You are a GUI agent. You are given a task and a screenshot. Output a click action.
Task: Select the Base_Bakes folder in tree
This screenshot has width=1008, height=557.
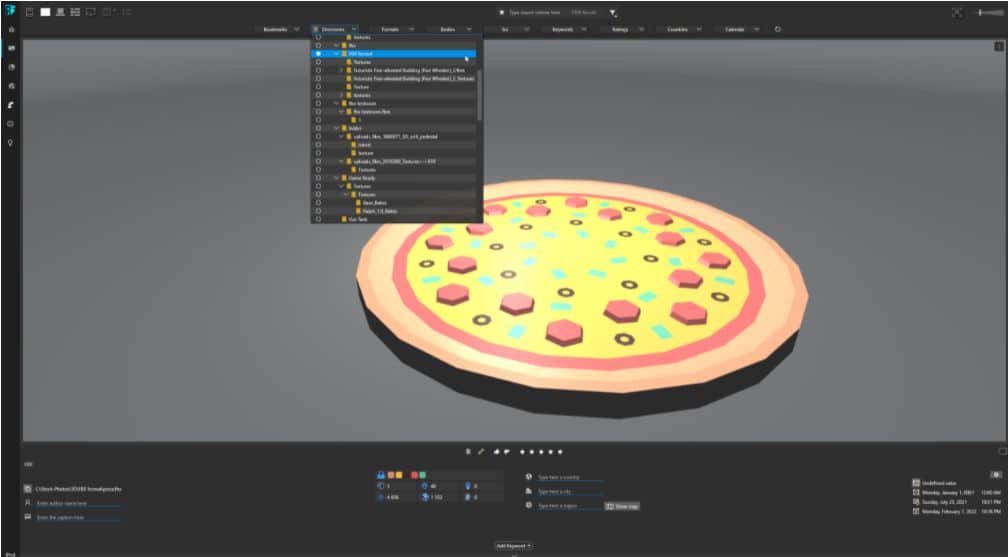pos(375,203)
